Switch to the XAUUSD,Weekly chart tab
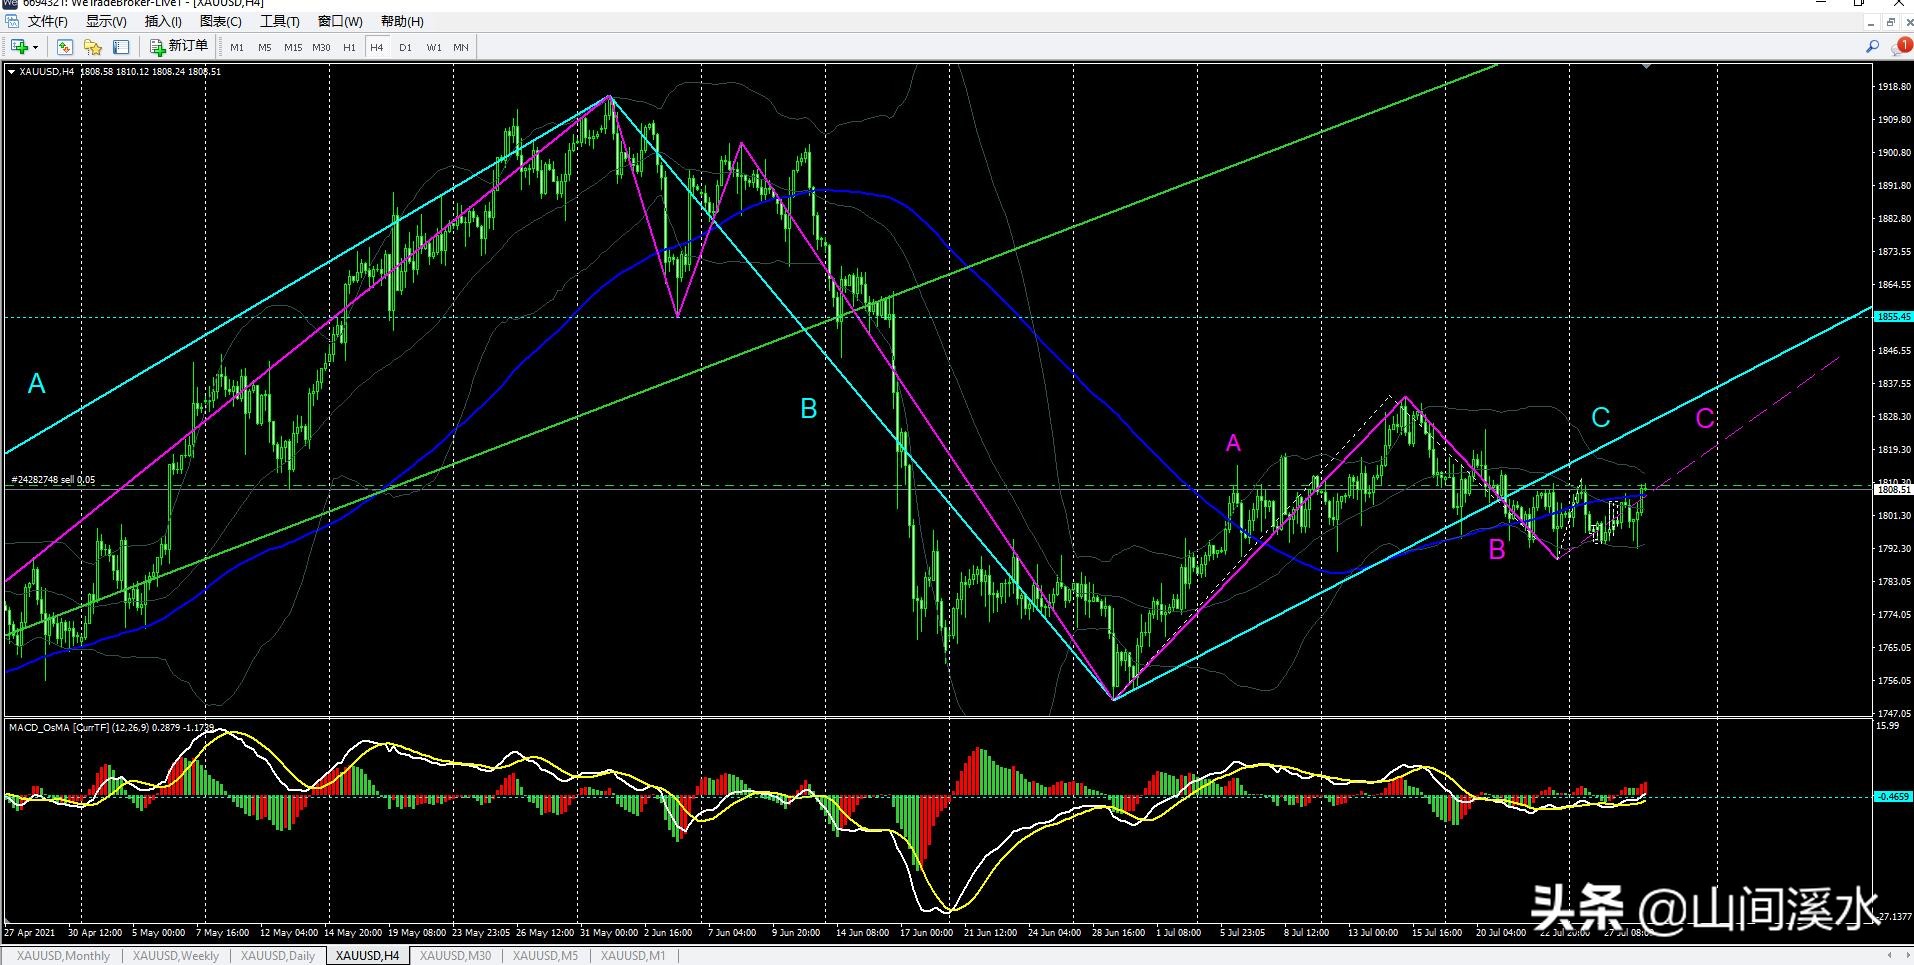1914x965 pixels. pos(176,956)
